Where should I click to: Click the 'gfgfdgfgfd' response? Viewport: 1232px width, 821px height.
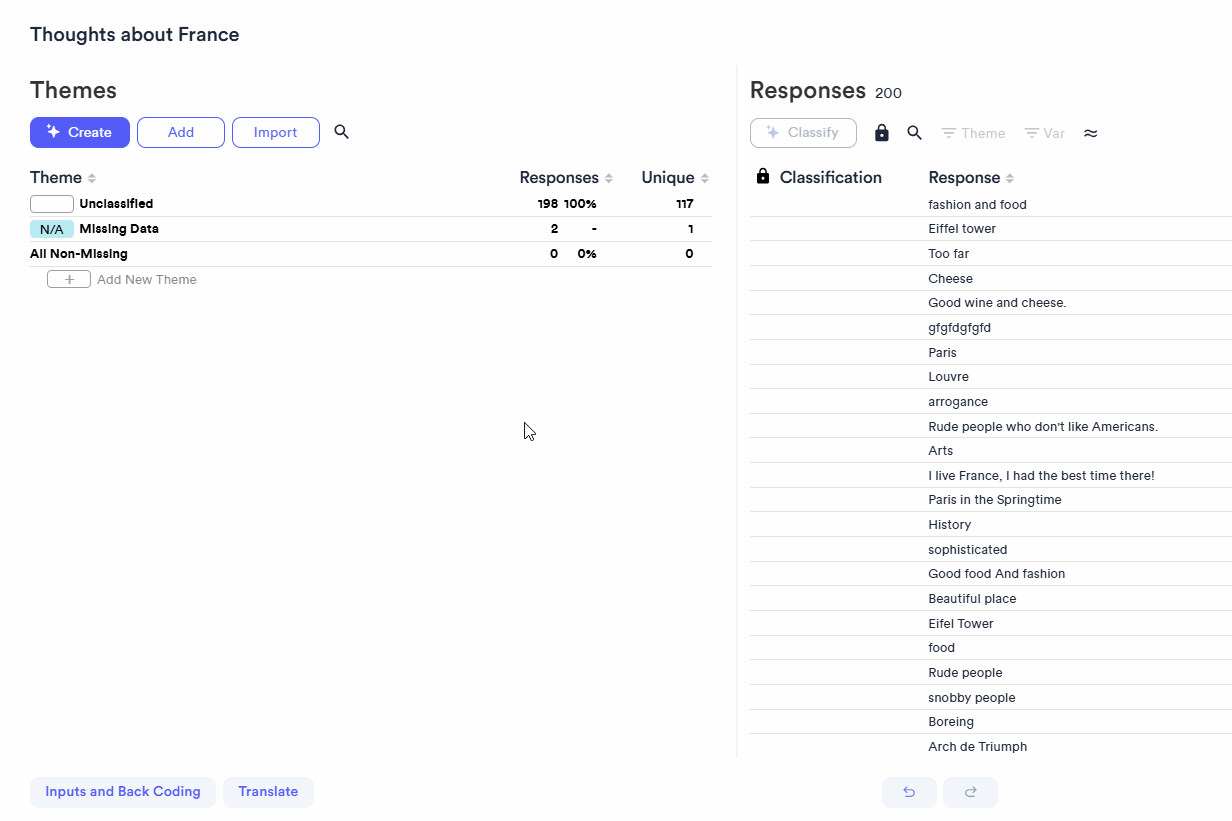click(959, 328)
